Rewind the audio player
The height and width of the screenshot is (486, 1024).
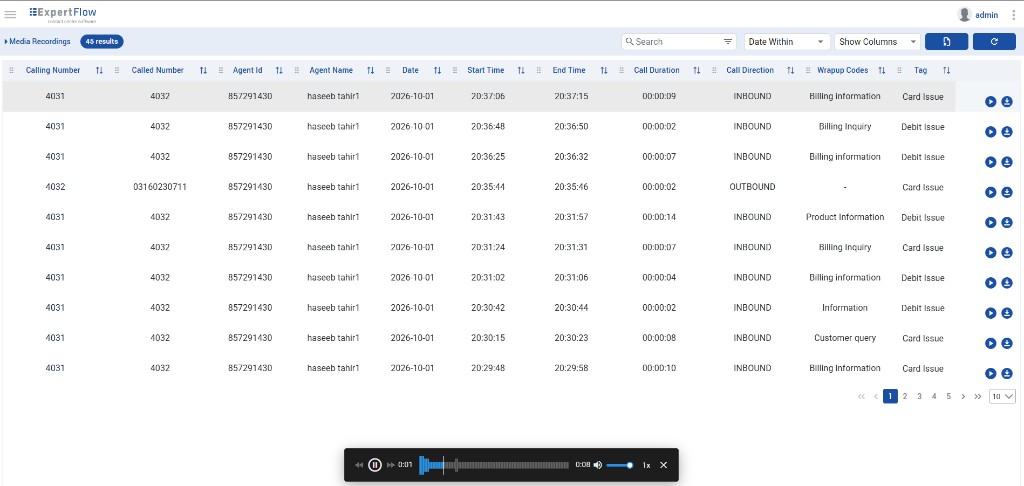[x=359, y=465]
